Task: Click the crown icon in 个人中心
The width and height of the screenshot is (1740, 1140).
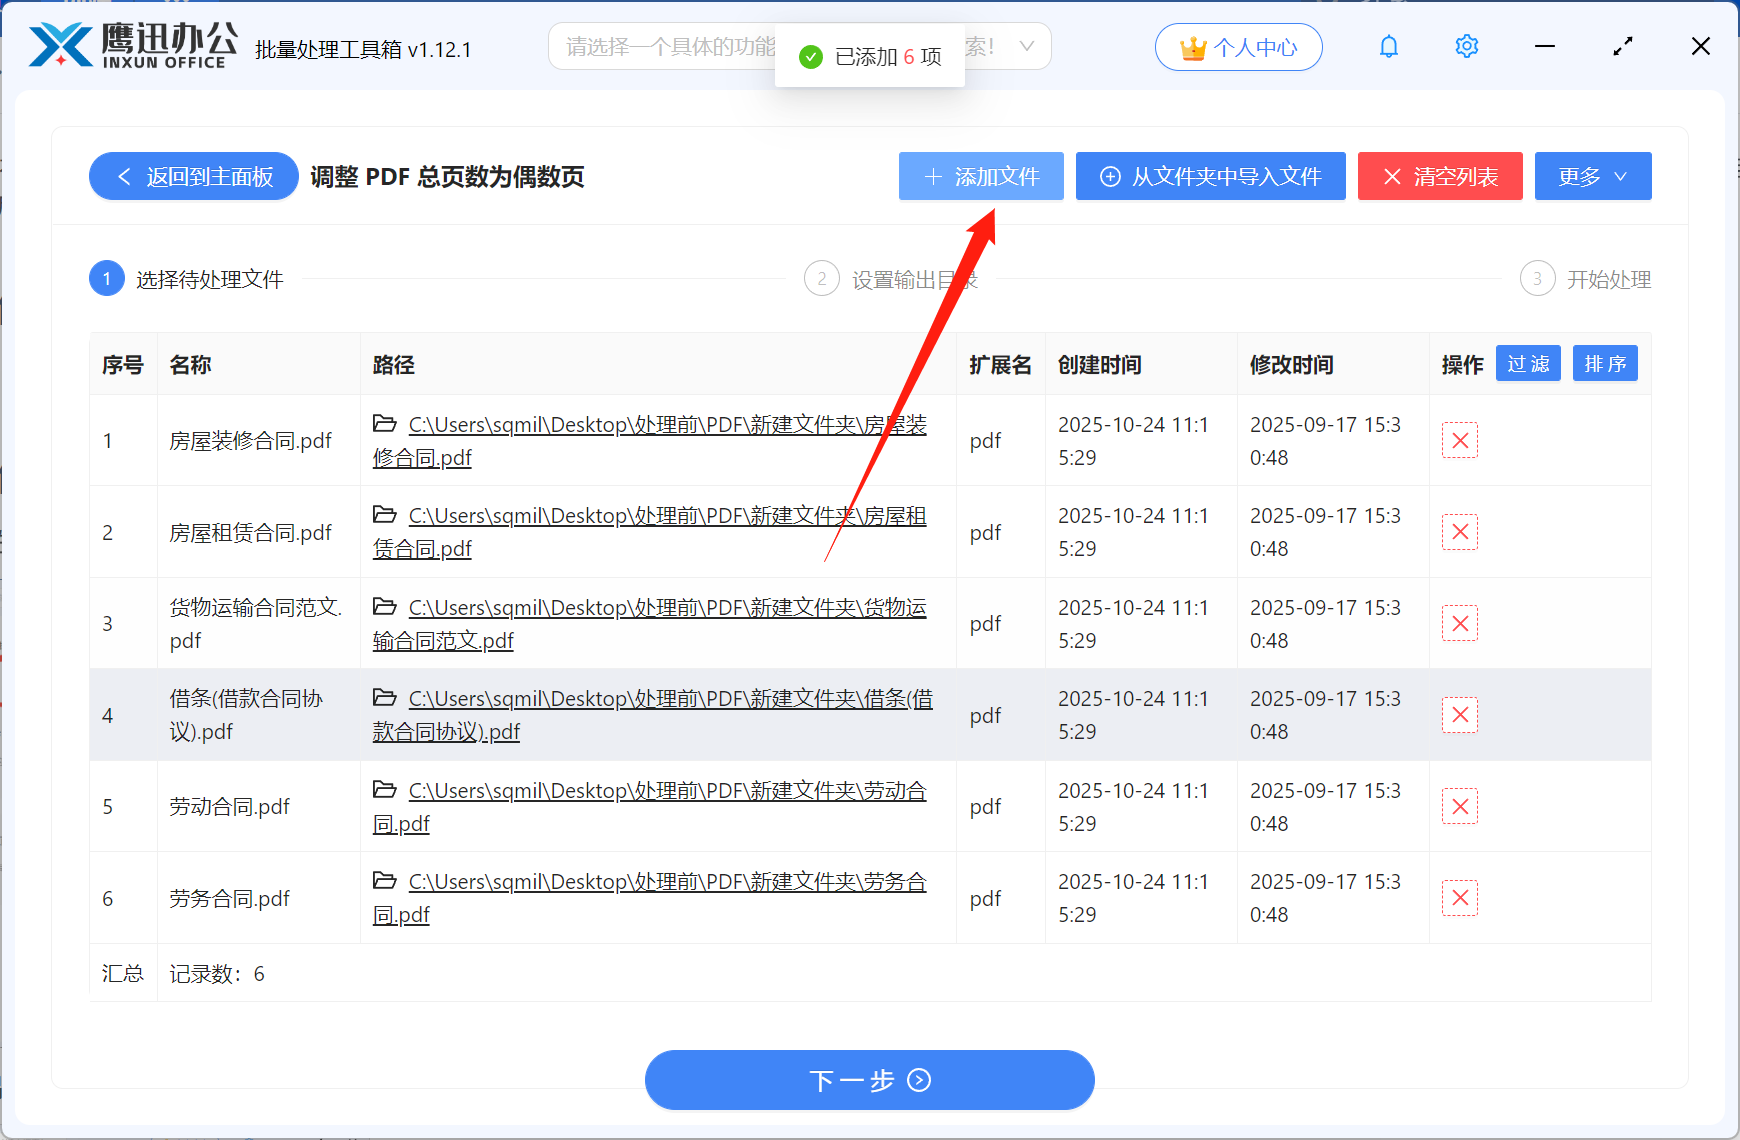Action: [1192, 46]
